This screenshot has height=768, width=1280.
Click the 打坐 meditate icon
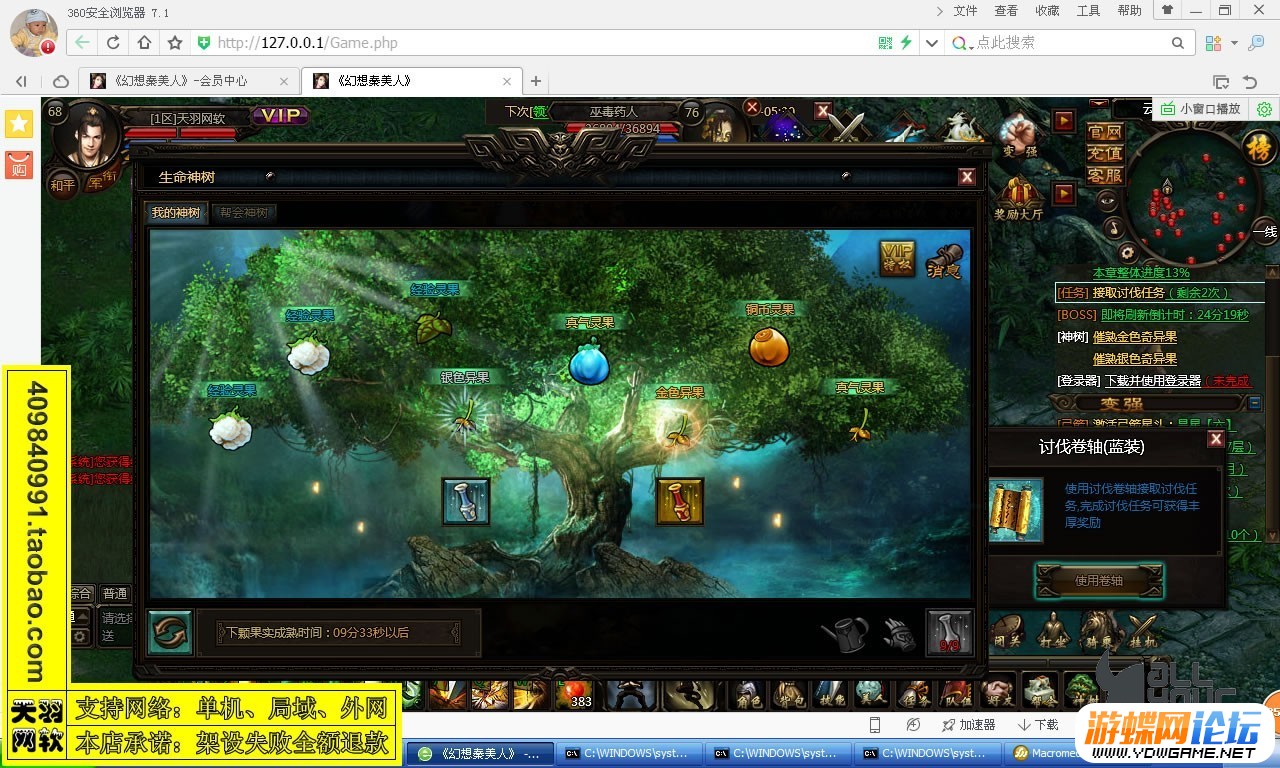1054,630
